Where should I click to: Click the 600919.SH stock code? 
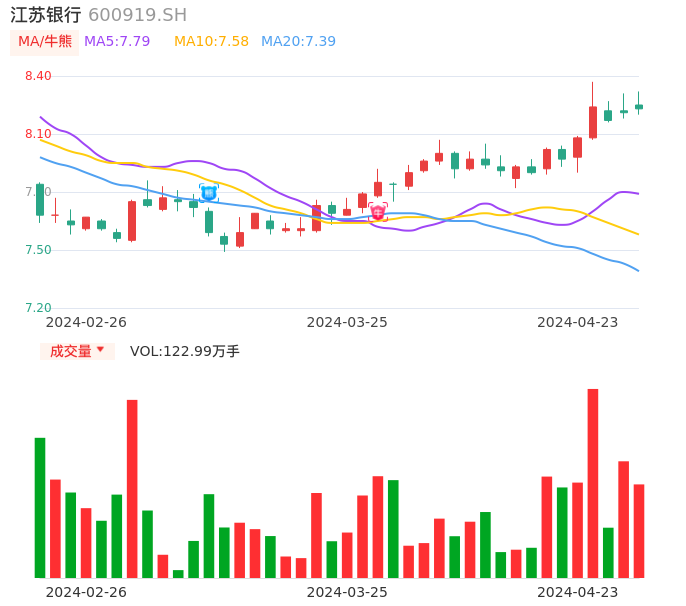tap(137, 15)
